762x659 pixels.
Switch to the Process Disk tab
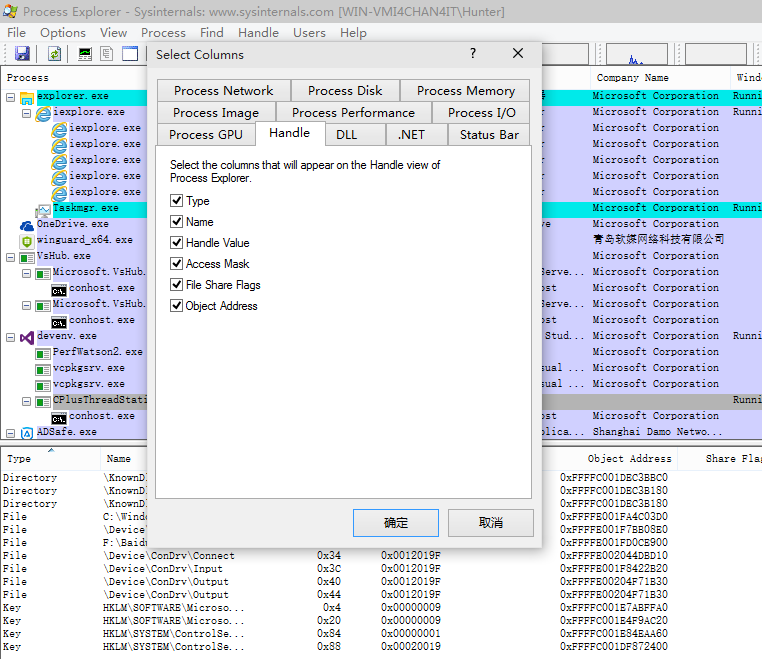pos(345,91)
